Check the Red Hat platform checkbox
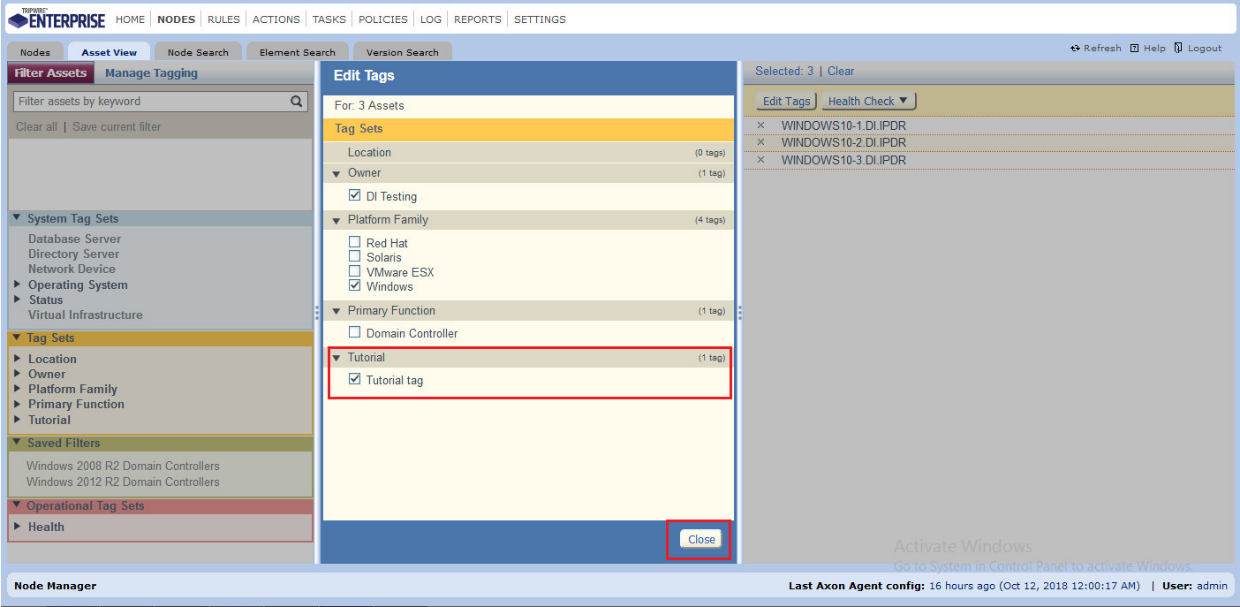Screen dimensions: 1240x607 [x=355, y=243]
